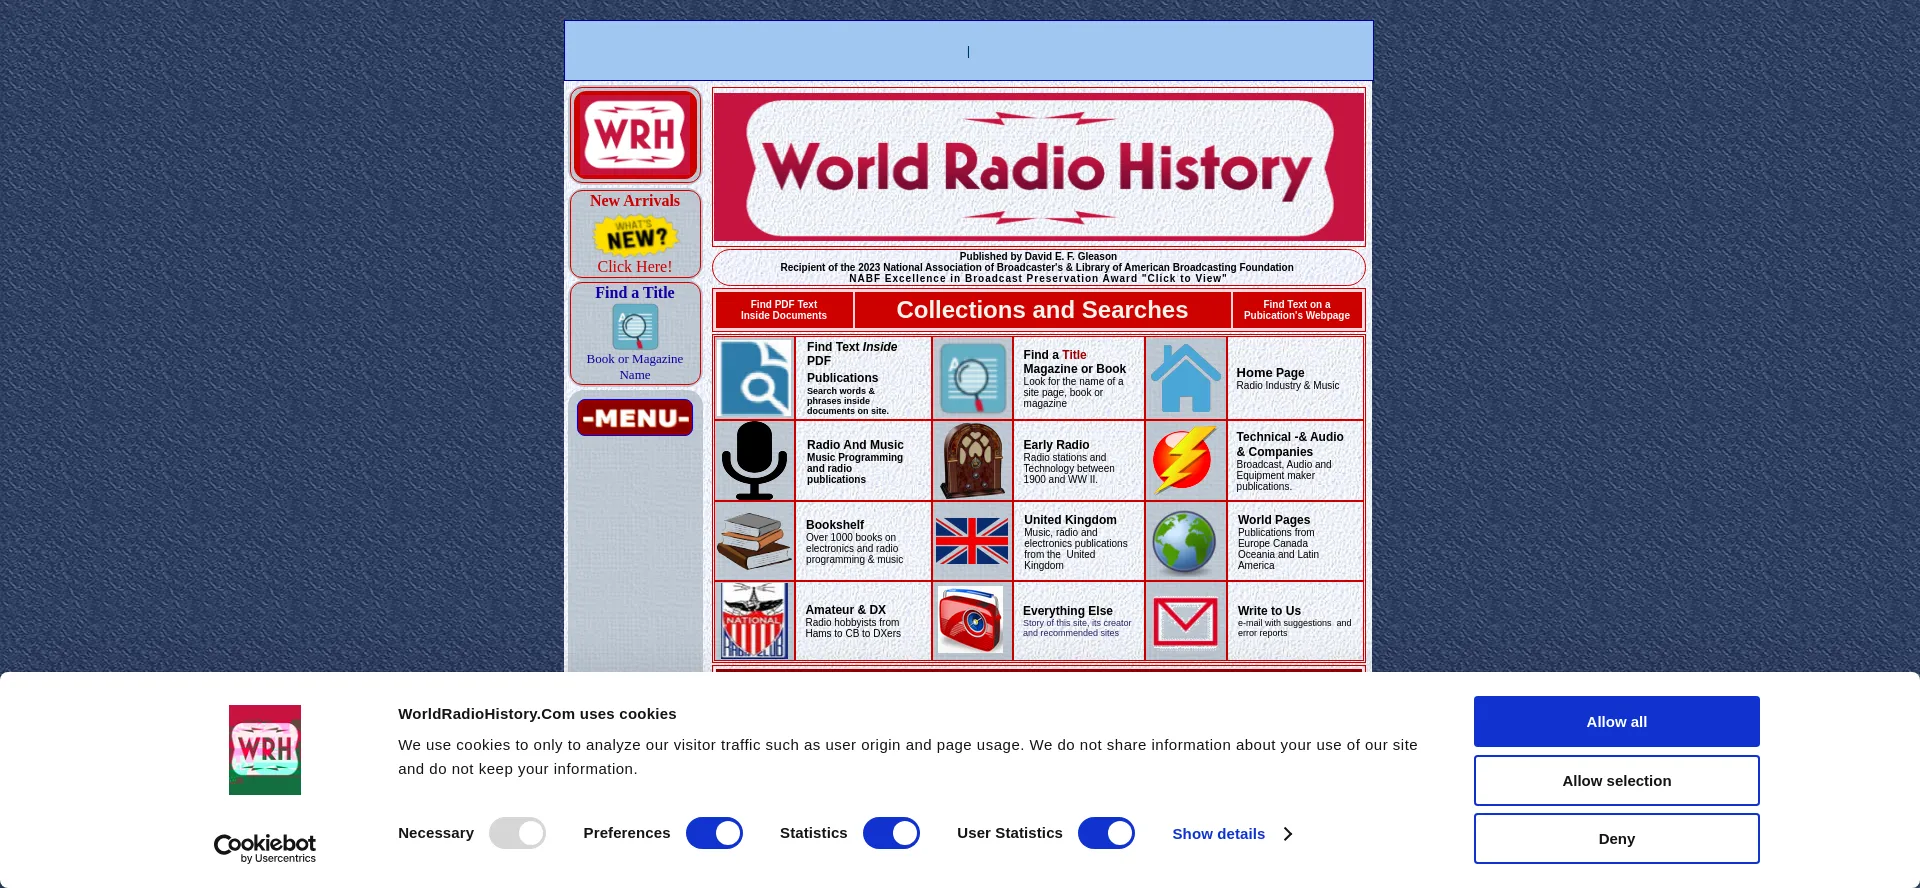This screenshot has height=888, width=1920.
Task: Open the Early Radio section link
Action: click(x=1056, y=445)
